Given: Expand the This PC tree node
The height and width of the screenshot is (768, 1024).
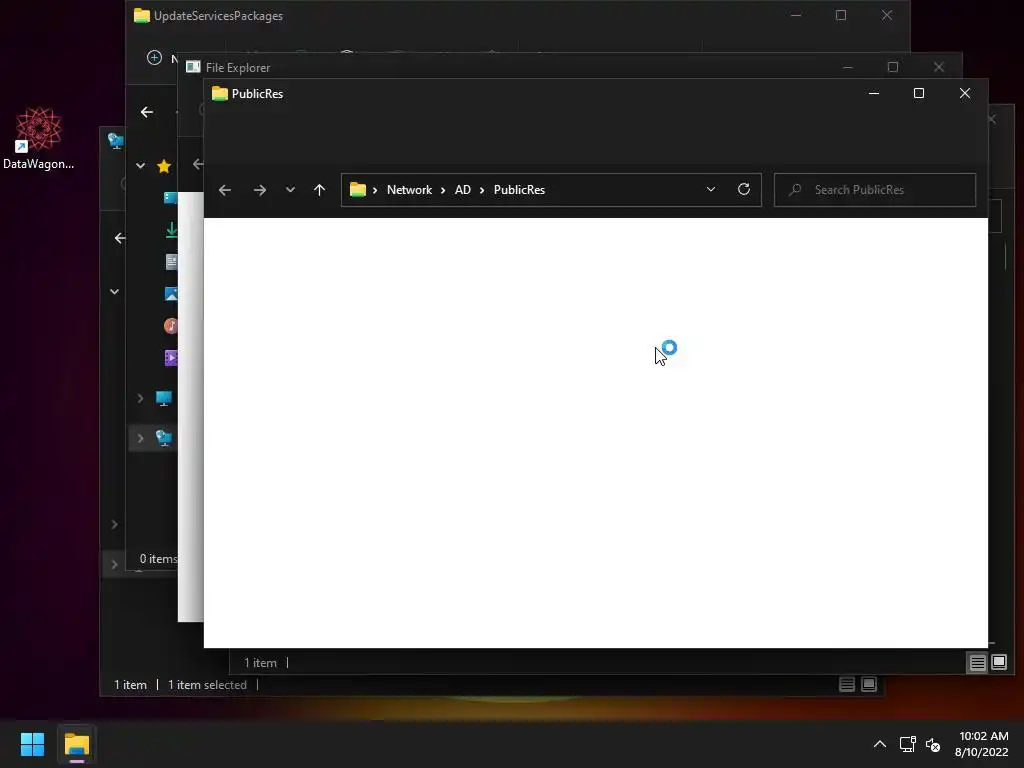Looking at the screenshot, I should pyautogui.click(x=140, y=398).
